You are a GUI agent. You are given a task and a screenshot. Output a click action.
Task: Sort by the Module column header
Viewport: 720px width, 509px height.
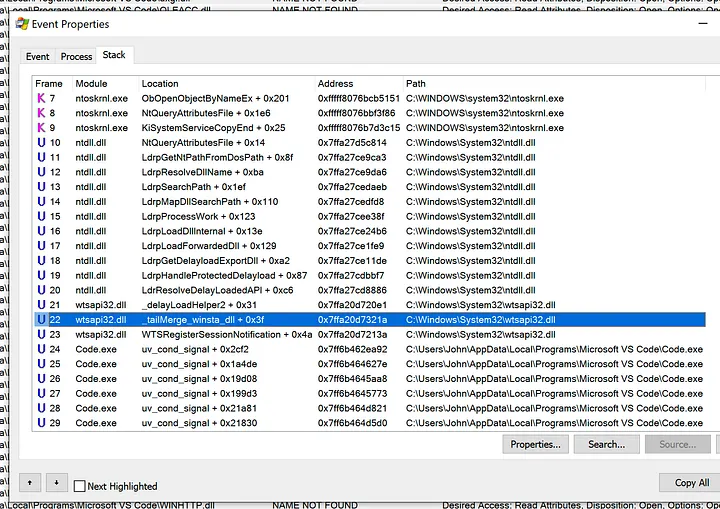(91, 84)
